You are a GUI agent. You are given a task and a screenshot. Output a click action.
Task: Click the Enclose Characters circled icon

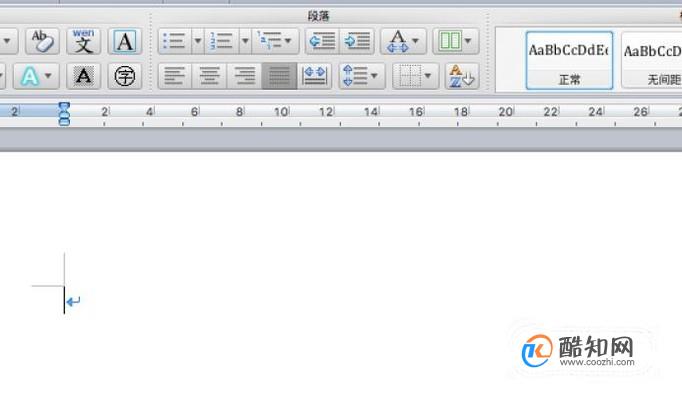[x=125, y=76]
